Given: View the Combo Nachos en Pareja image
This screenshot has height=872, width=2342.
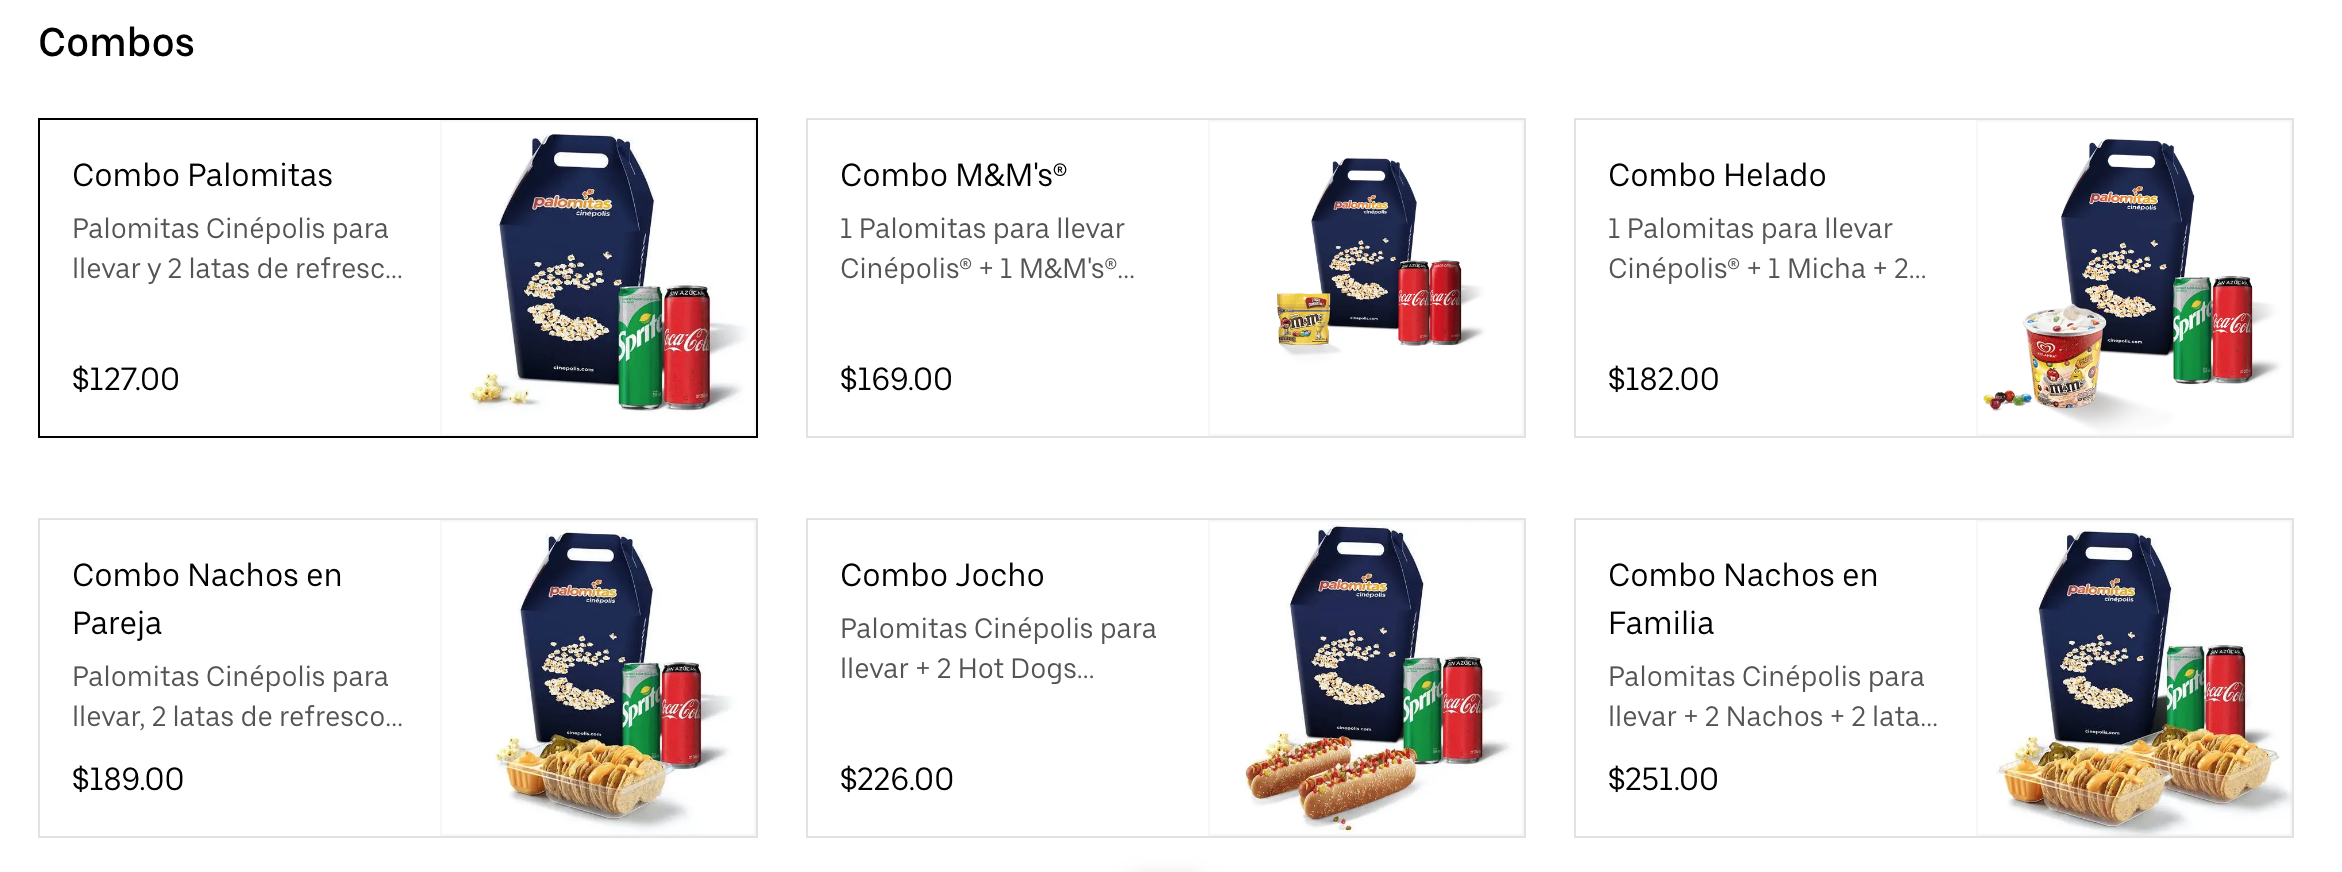Looking at the screenshot, I should pyautogui.click(x=599, y=678).
